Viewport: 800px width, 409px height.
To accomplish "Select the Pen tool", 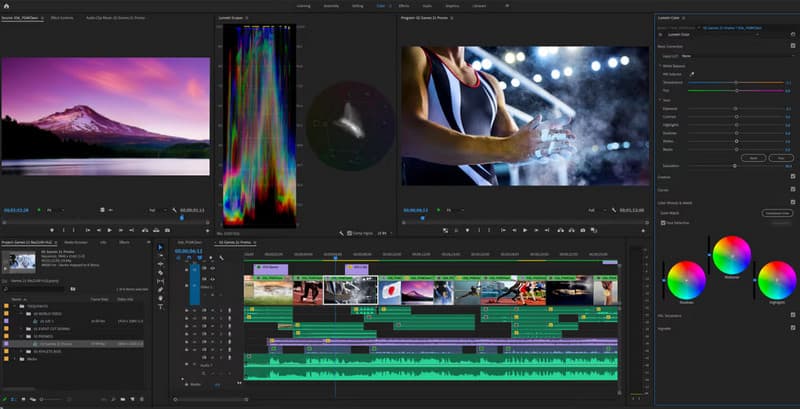I will click(160, 289).
